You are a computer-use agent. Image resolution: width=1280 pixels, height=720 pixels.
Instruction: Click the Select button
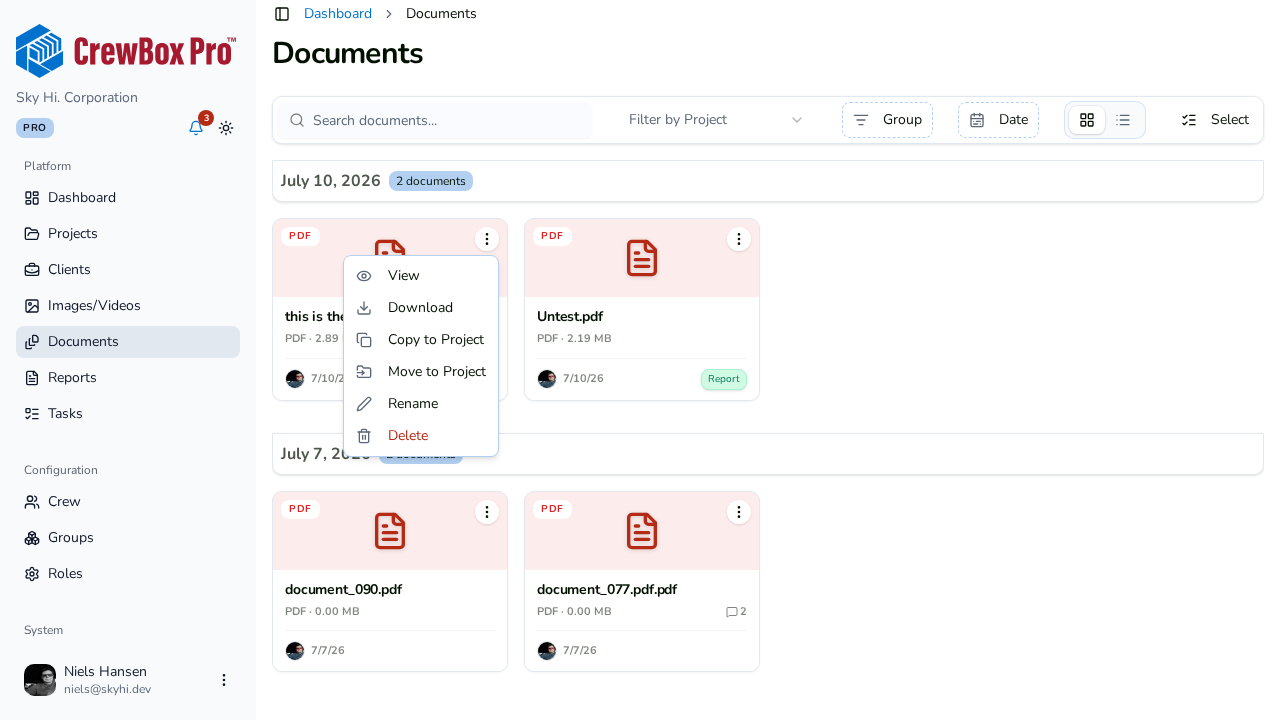click(x=1215, y=120)
